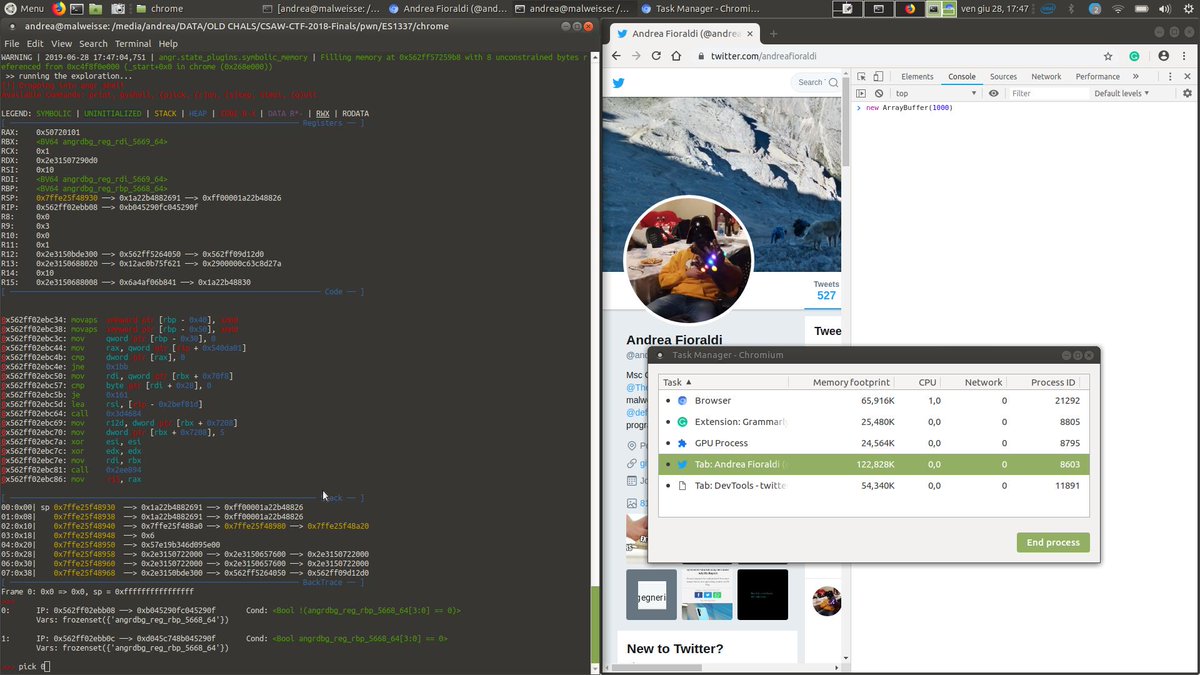This screenshot has width=1200, height=675.
Task: Expand more DevTools tabs chevron
Action: (1137, 76)
